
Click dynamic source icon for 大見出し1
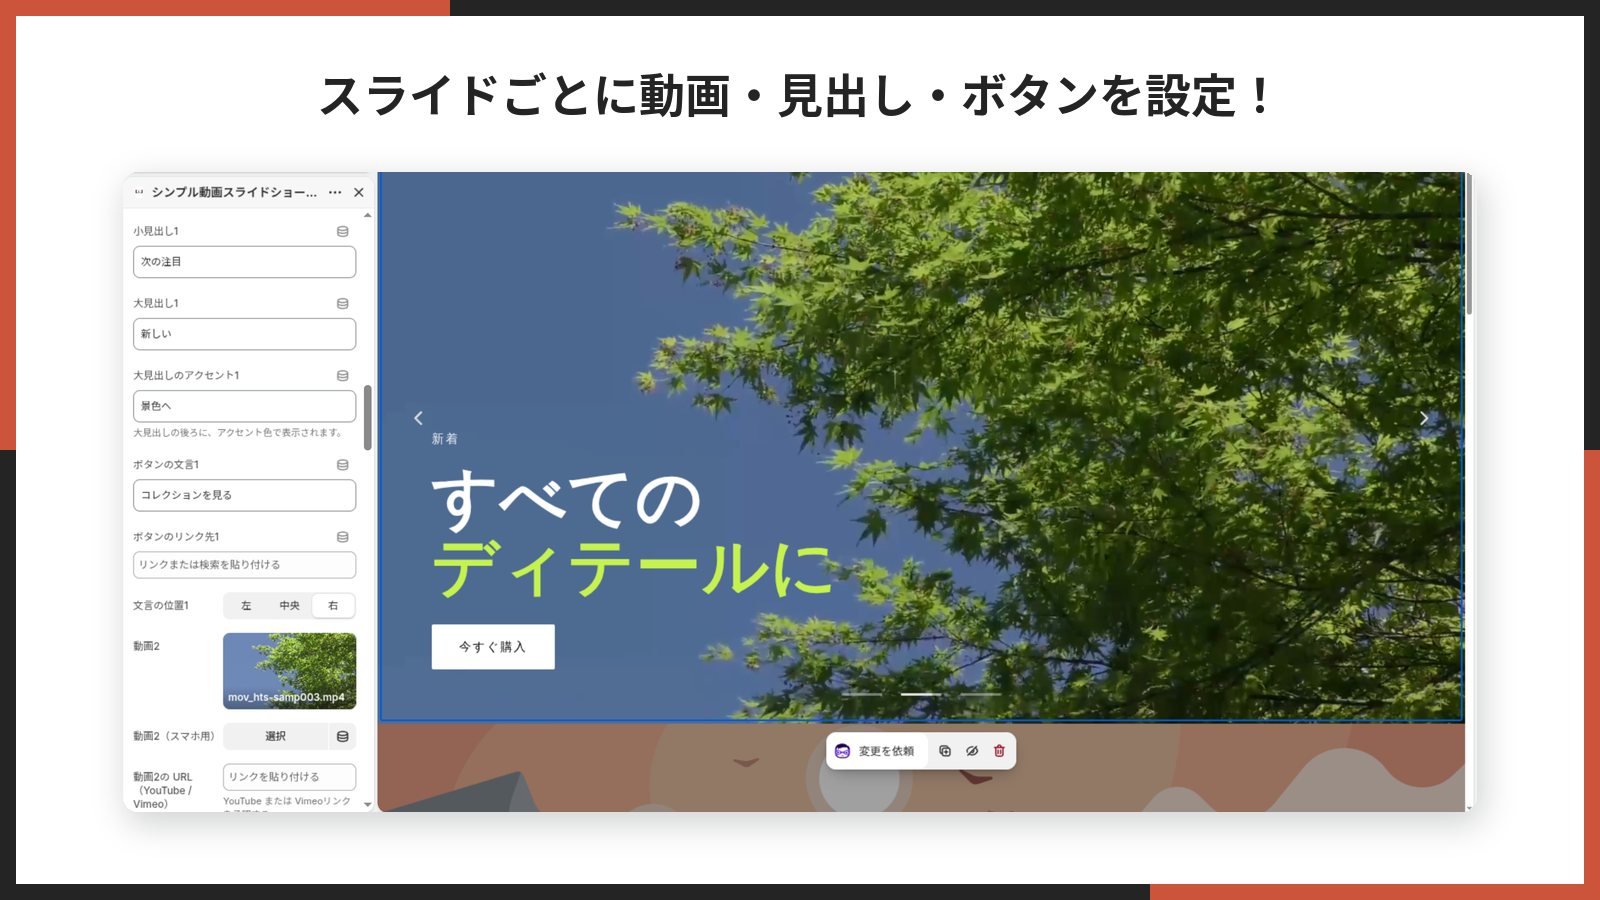343,303
